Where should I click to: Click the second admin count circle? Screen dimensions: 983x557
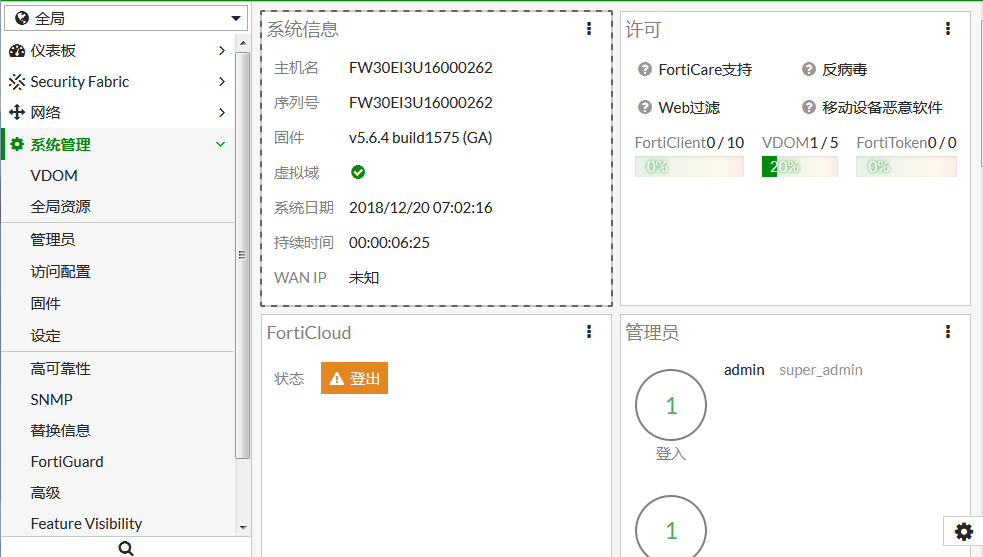[x=671, y=526]
